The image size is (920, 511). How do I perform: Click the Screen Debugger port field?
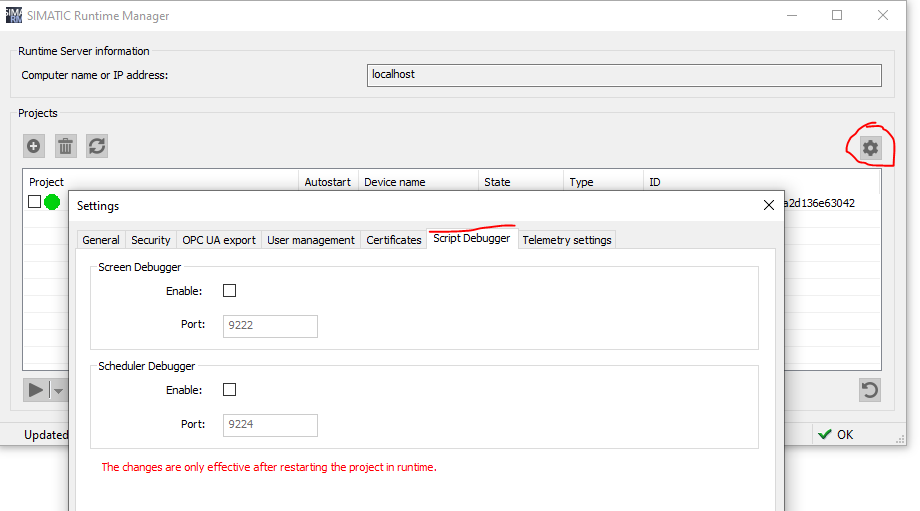pyautogui.click(x=270, y=326)
